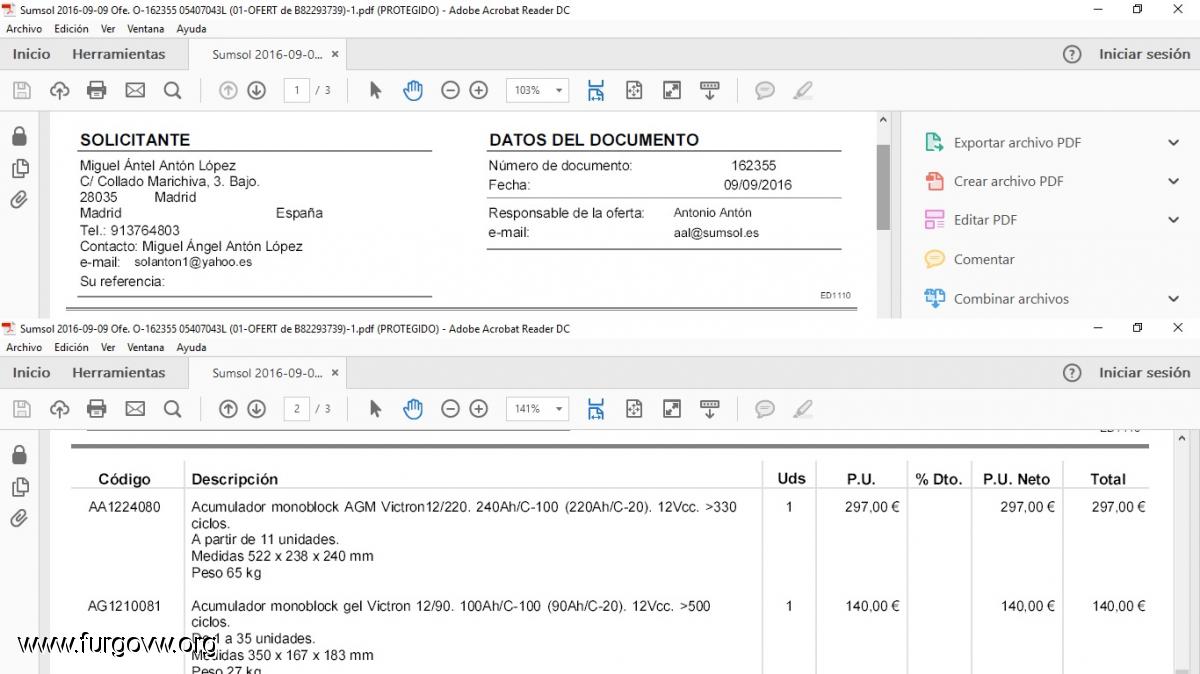Click the fit full page icon in the 103% window
The image size is (1200, 674).
(634, 91)
